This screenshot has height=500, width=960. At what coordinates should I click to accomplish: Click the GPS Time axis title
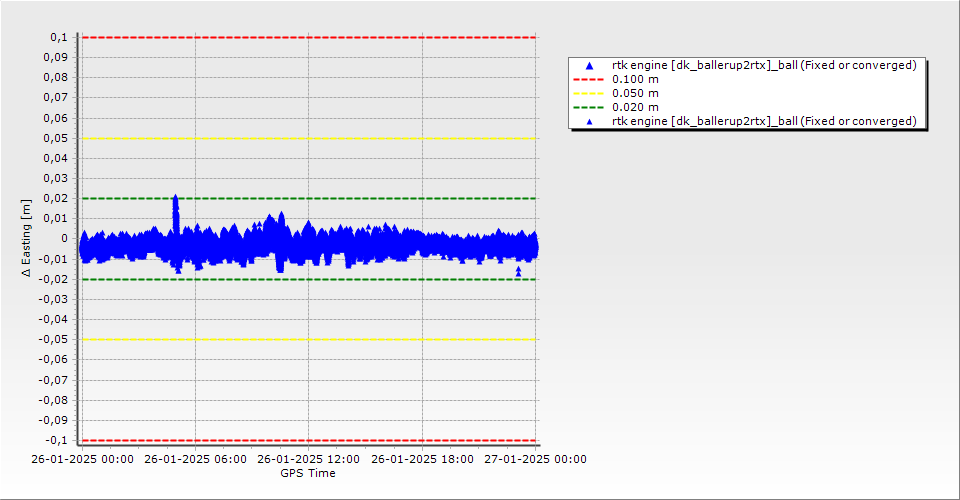(x=308, y=473)
